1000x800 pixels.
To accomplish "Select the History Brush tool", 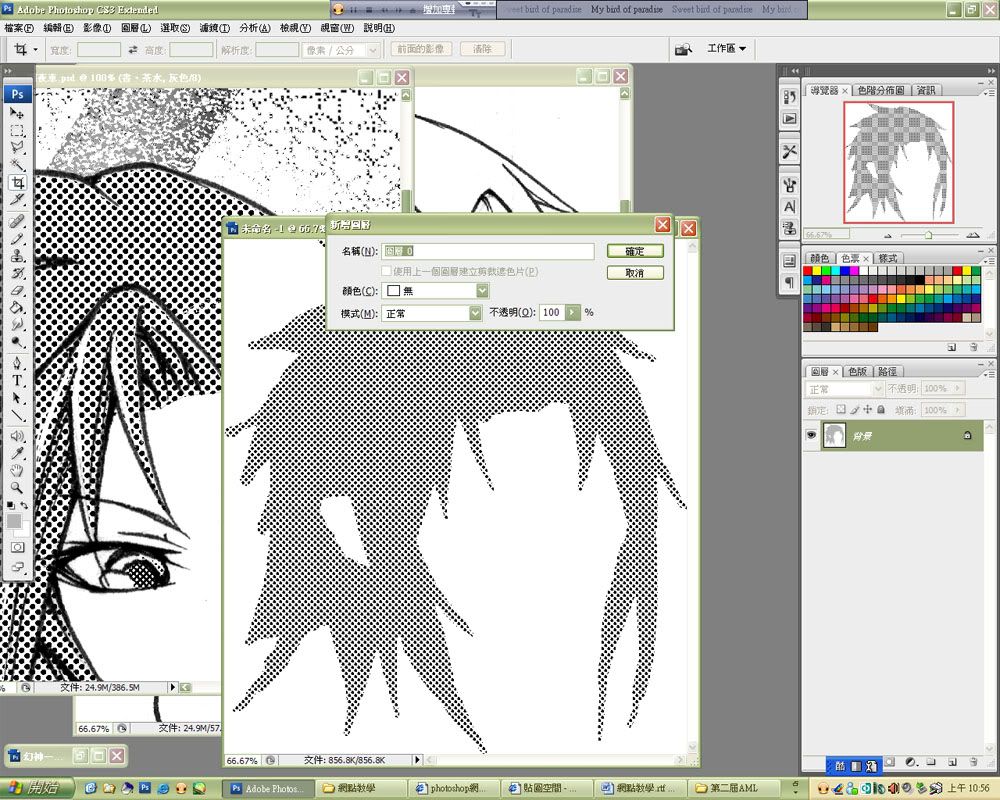I will coord(17,273).
